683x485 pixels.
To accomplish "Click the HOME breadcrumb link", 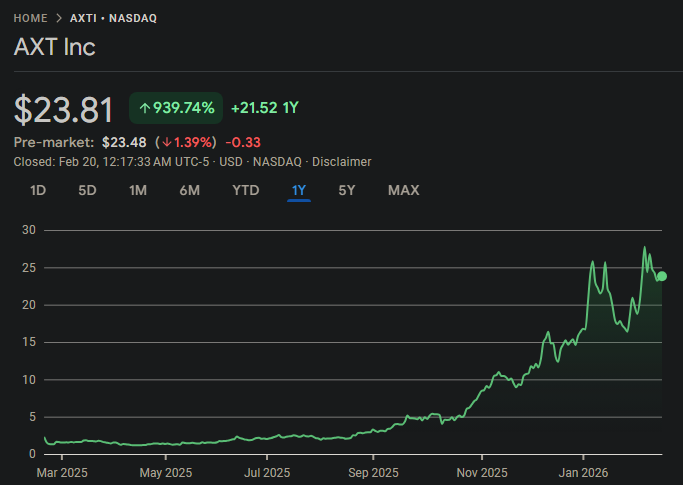I will pos(30,18).
